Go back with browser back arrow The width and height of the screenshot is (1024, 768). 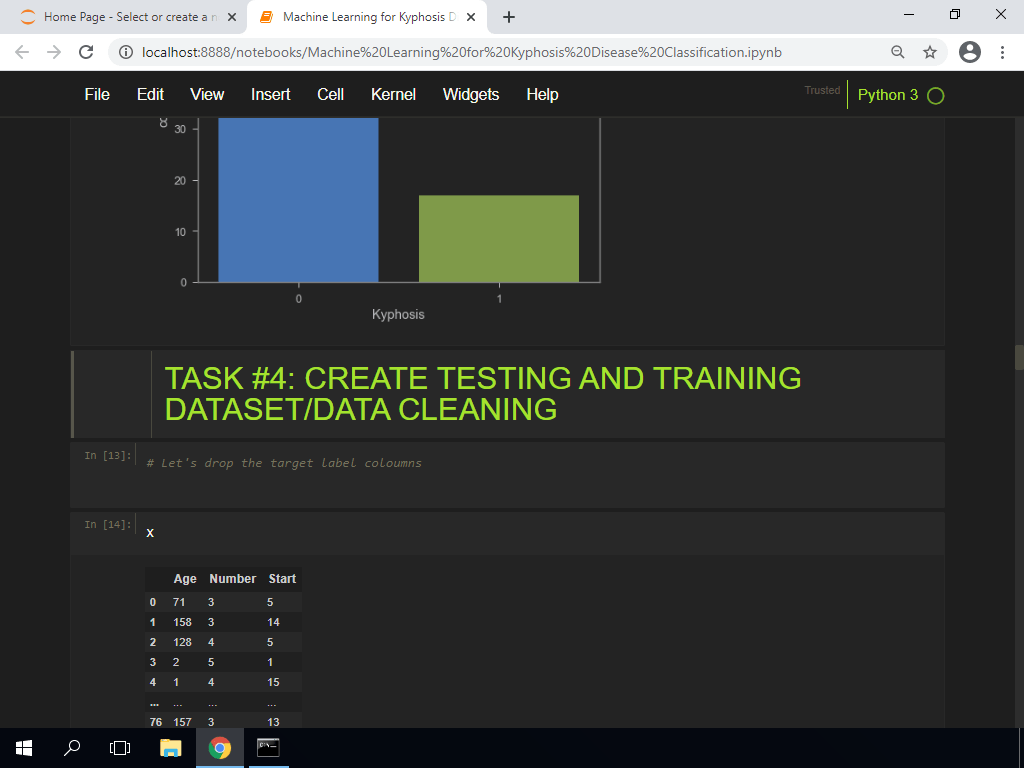point(22,52)
